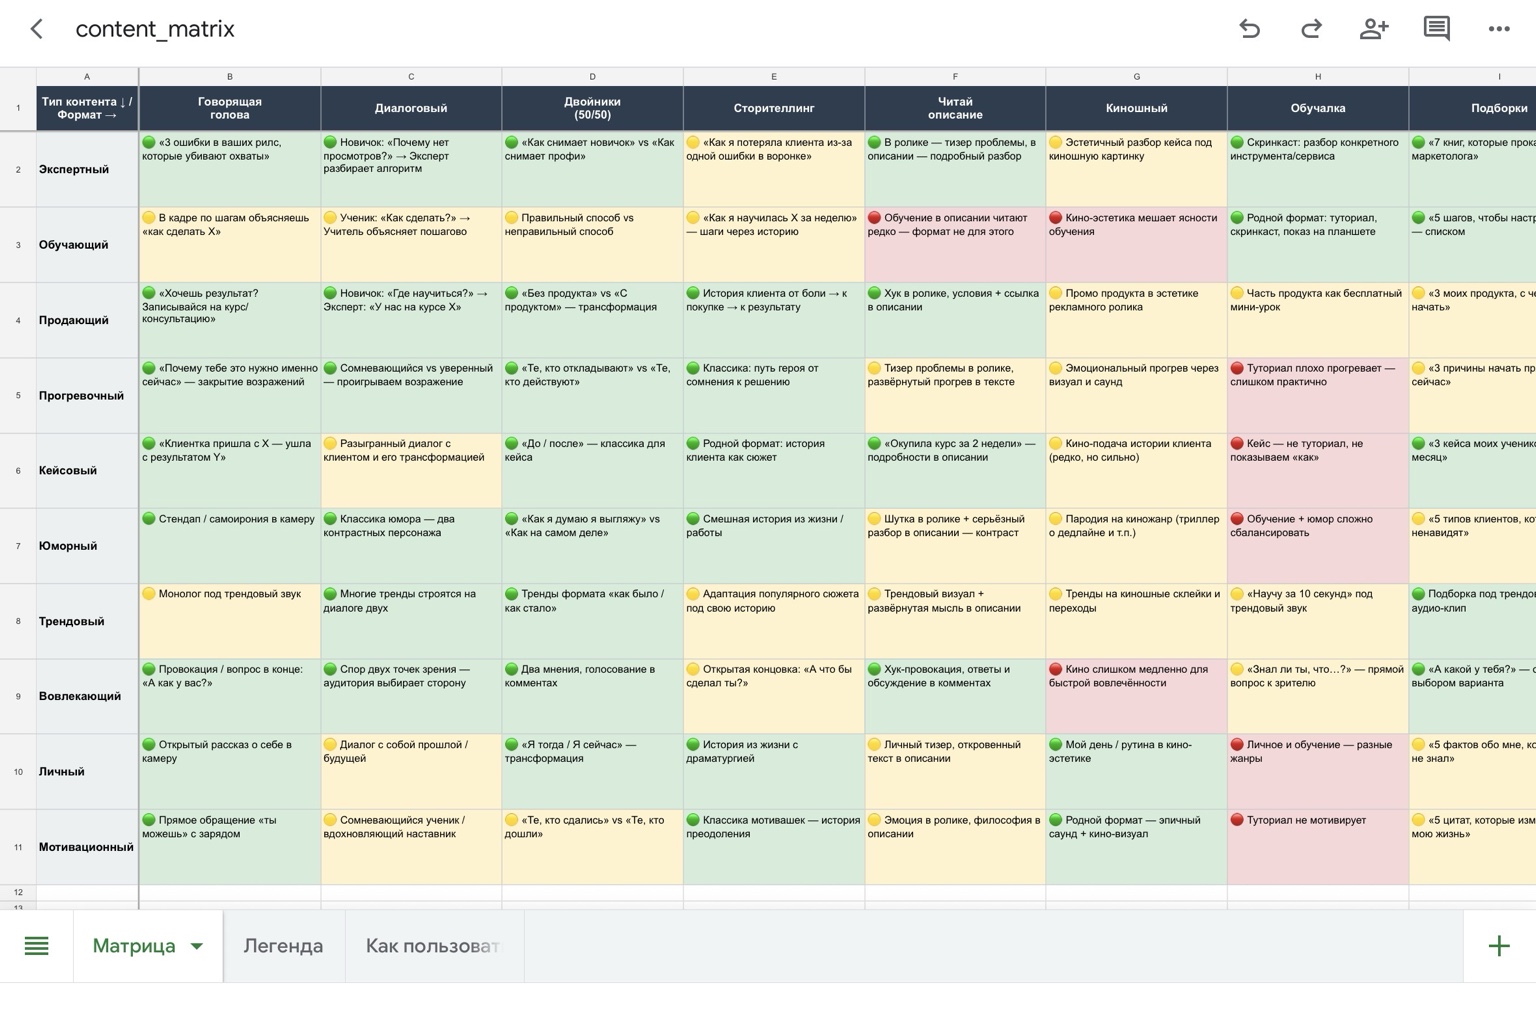Select the header cell Говорящая голова

[x=230, y=108]
